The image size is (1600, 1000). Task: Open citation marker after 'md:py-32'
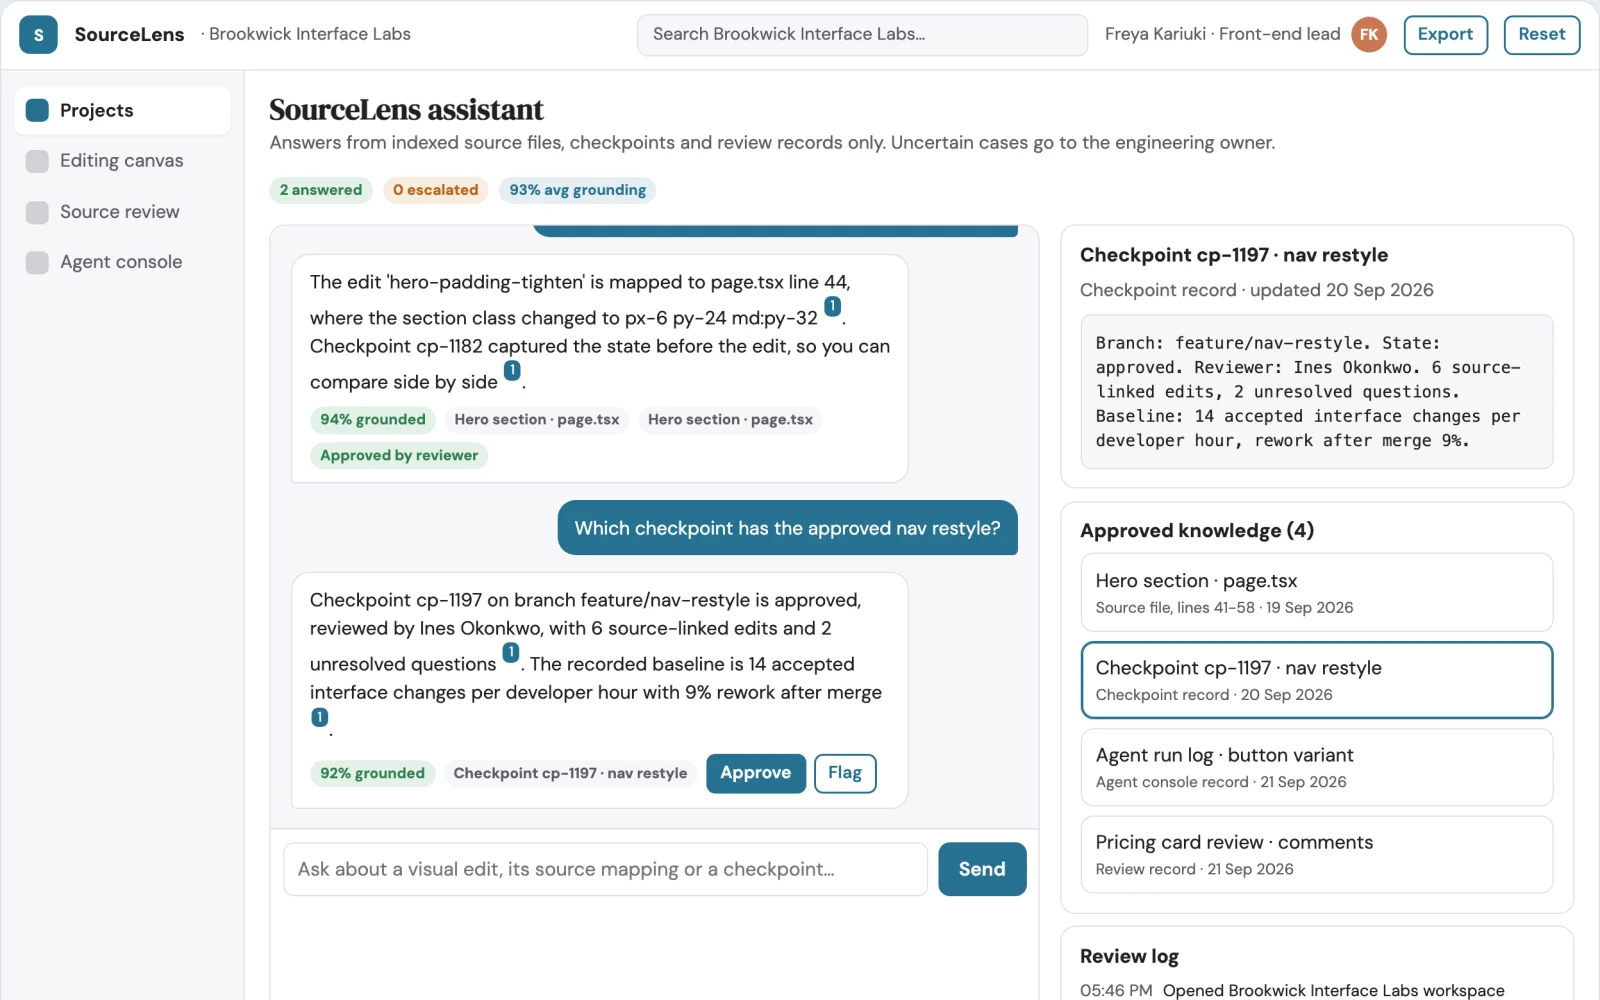(832, 306)
